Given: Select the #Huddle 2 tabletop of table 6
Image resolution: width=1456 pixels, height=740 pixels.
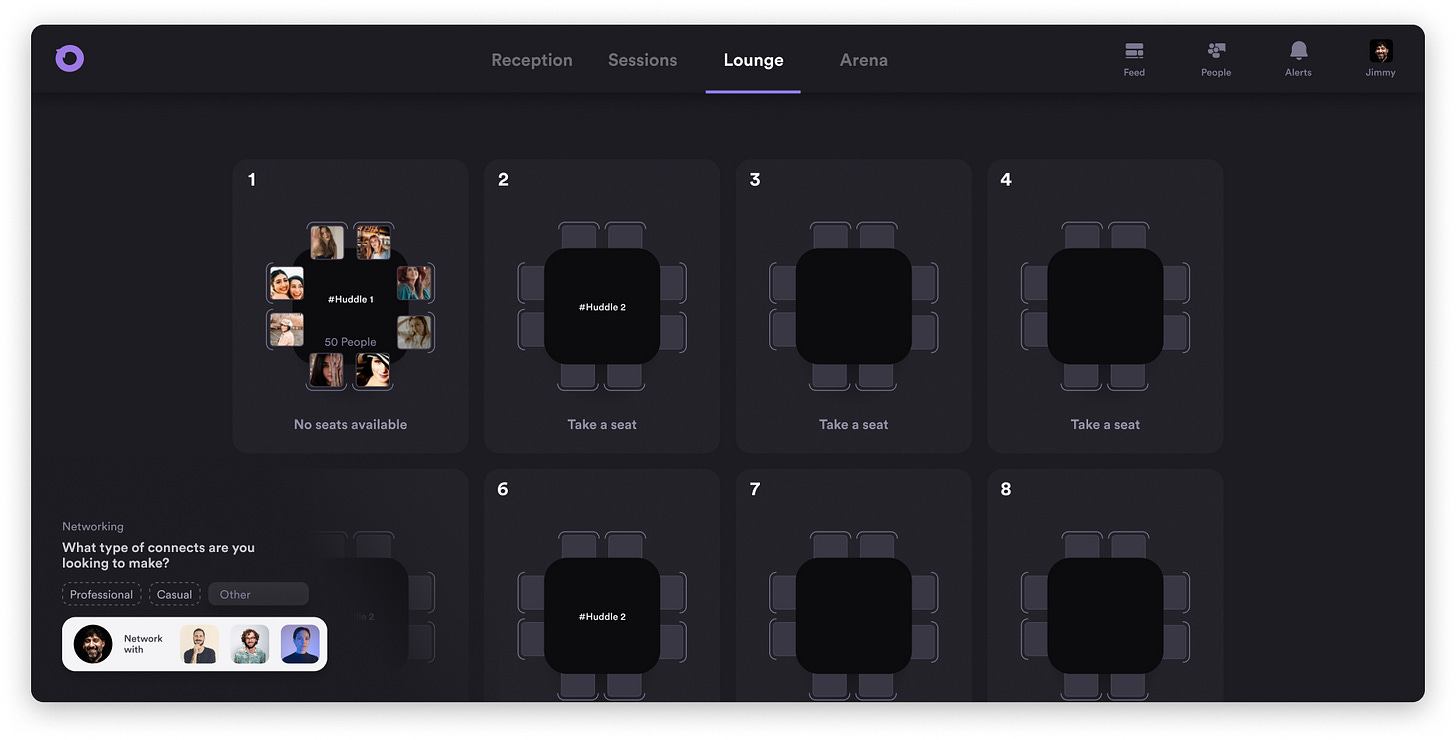Looking at the screenshot, I should pyautogui.click(x=602, y=616).
